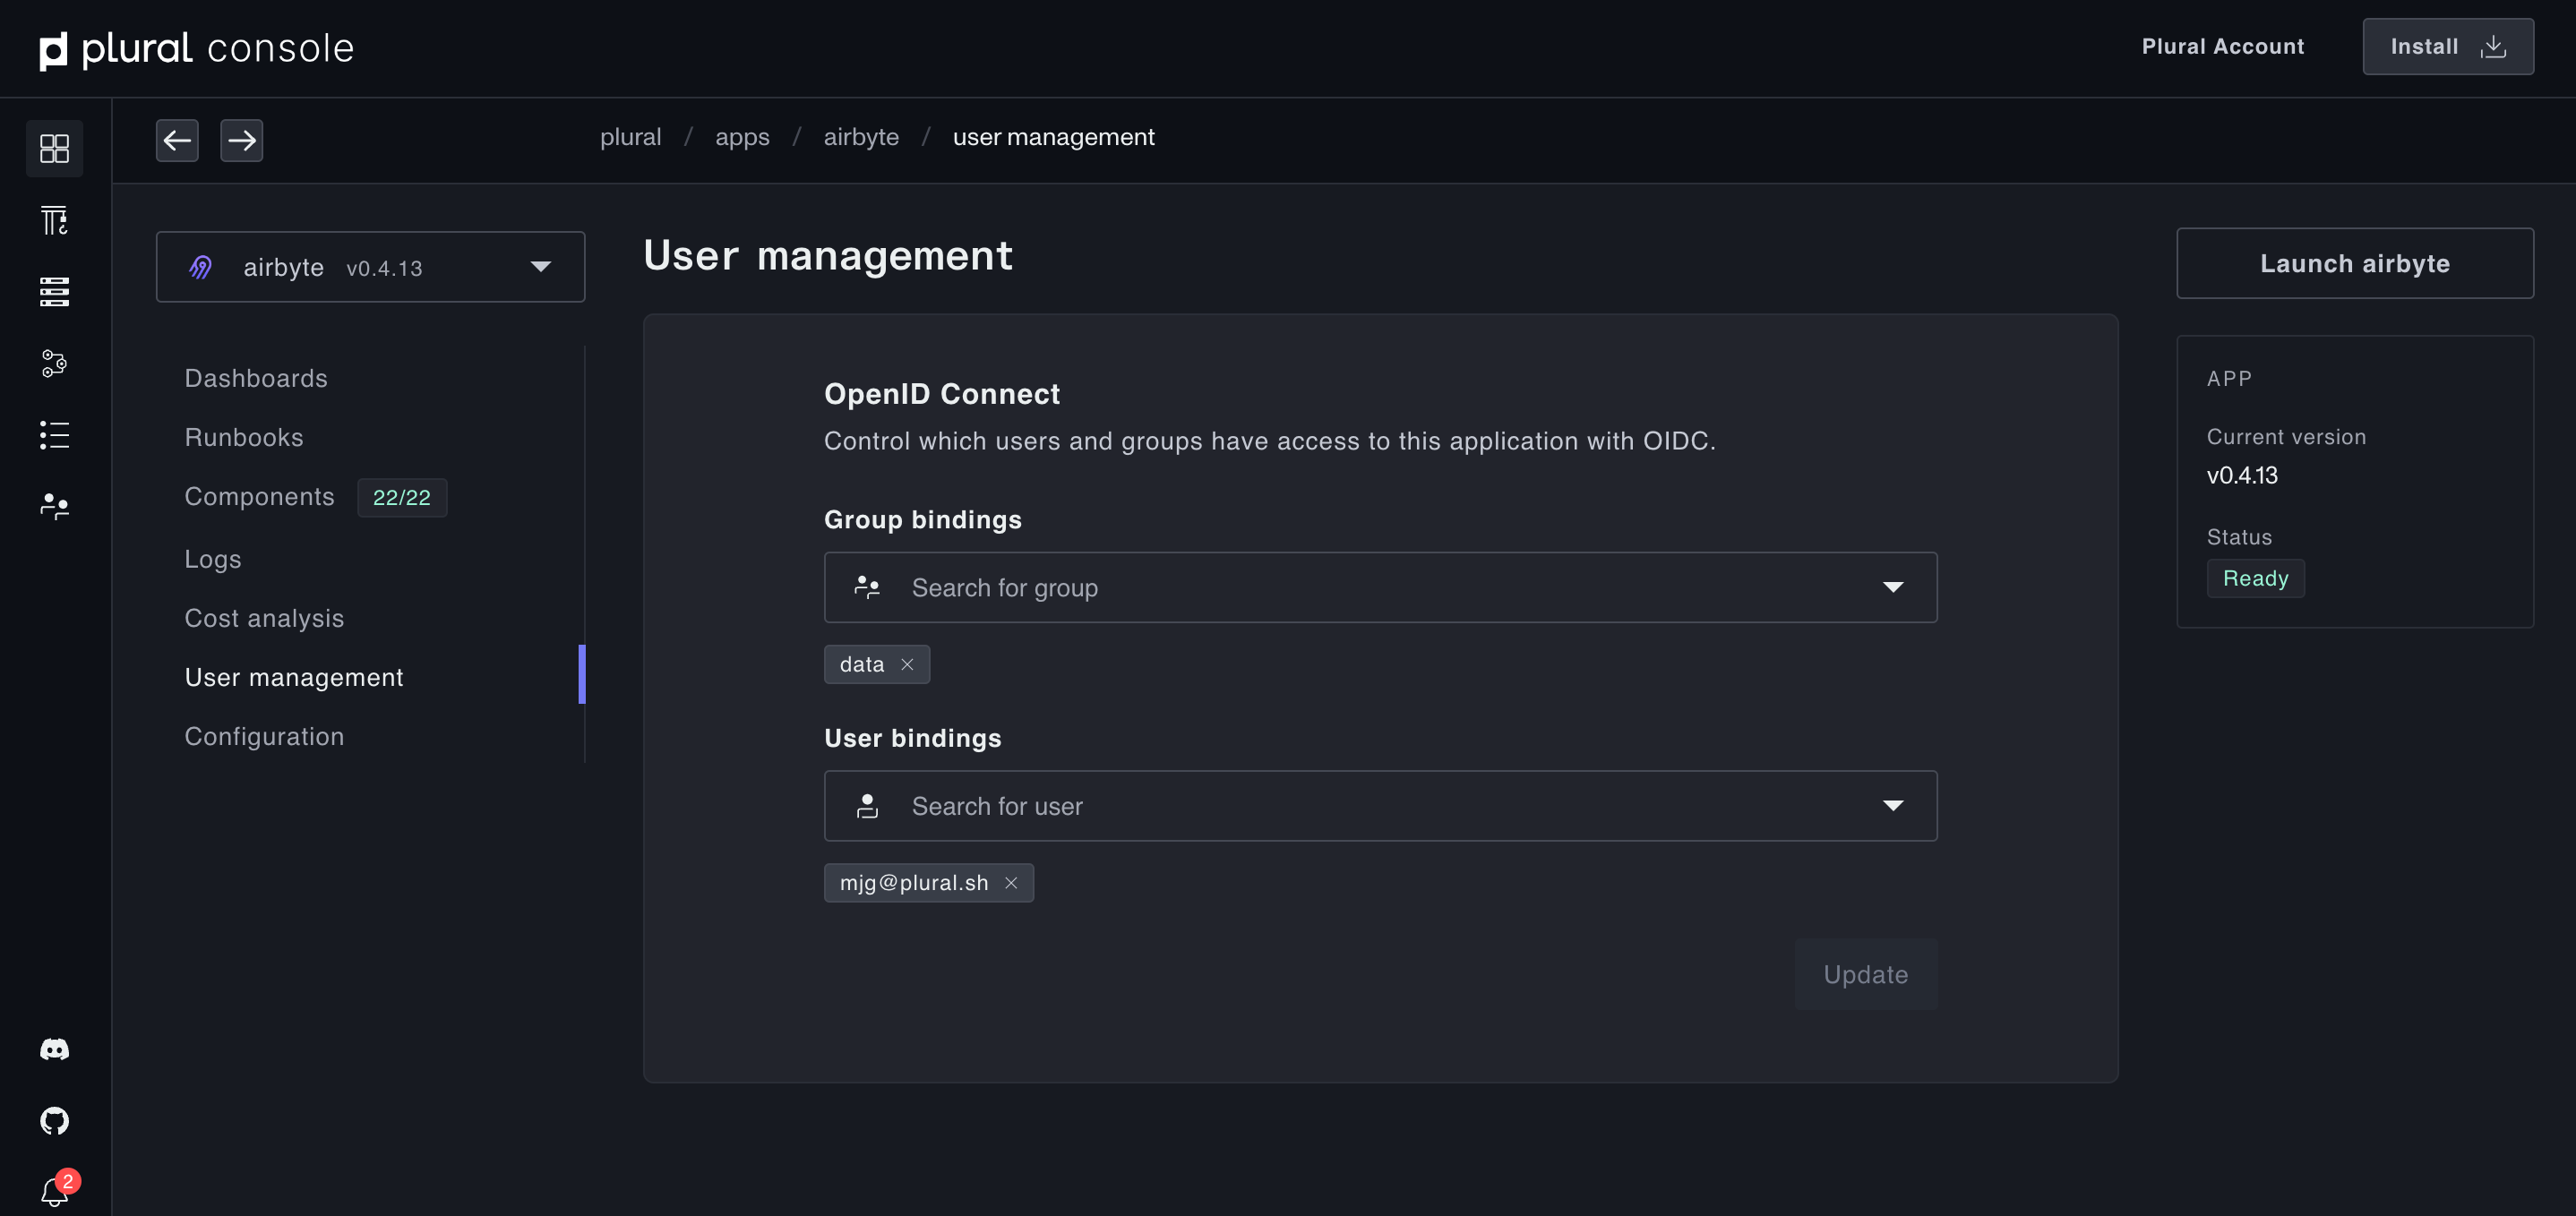Open the Discord icon link
The width and height of the screenshot is (2576, 1216).
(54, 1049)
